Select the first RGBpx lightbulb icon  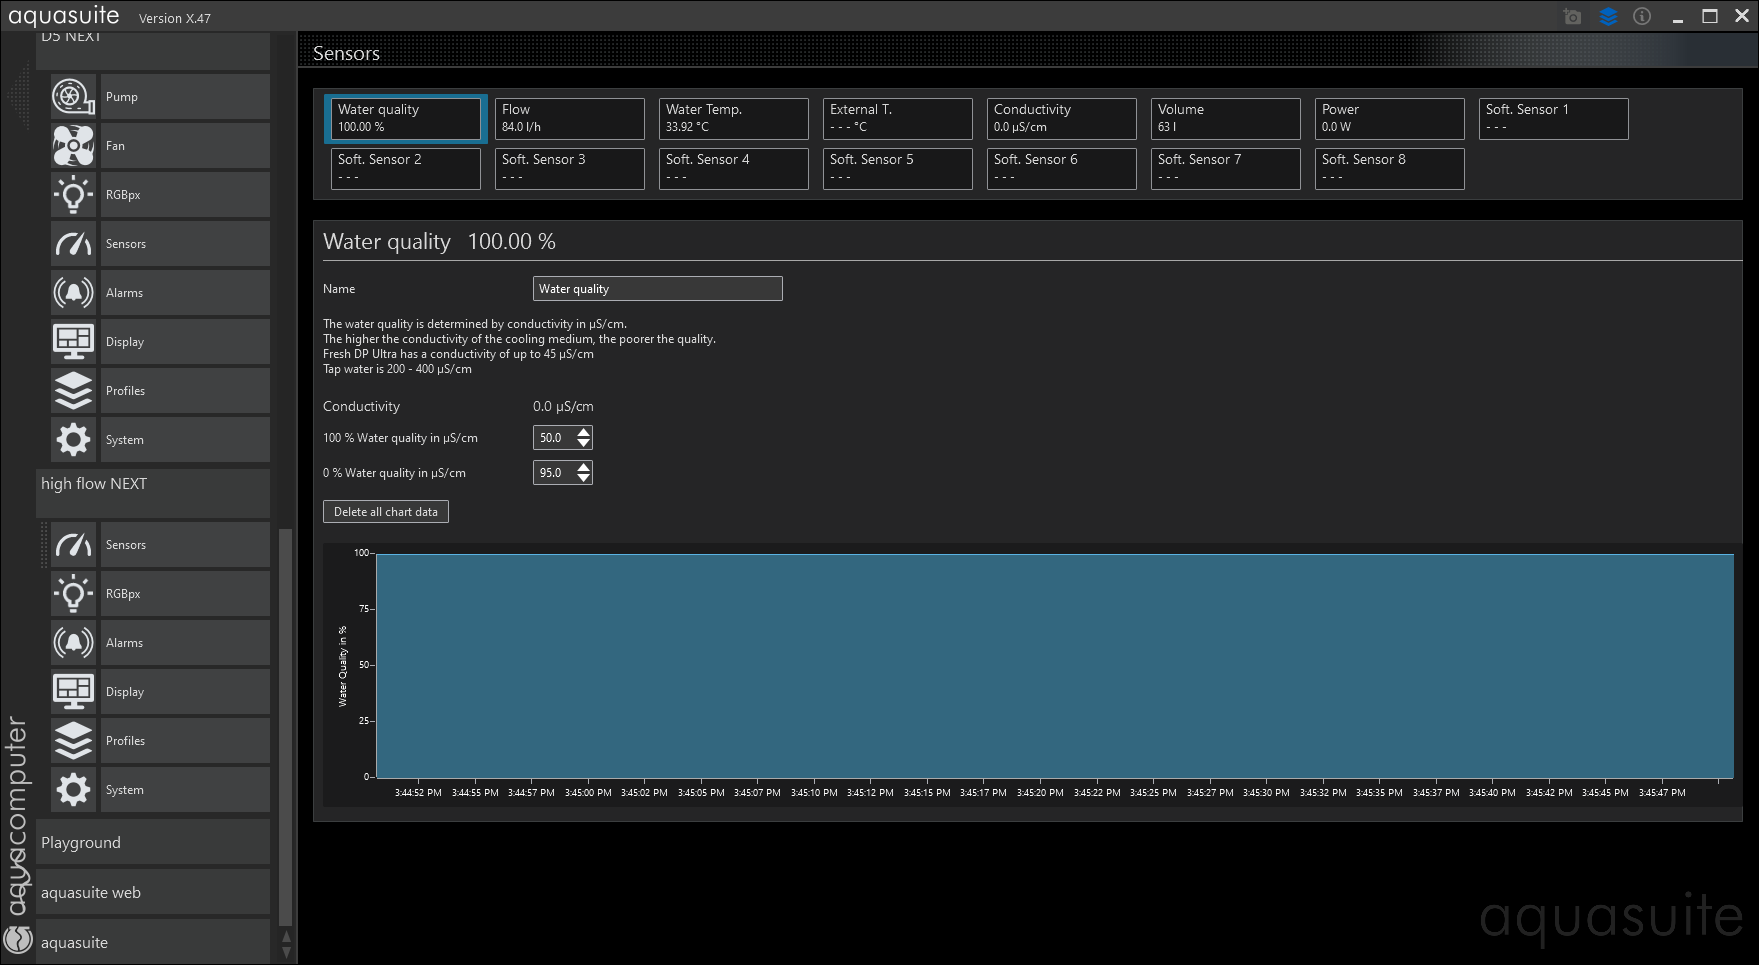(x=73, y=195)
